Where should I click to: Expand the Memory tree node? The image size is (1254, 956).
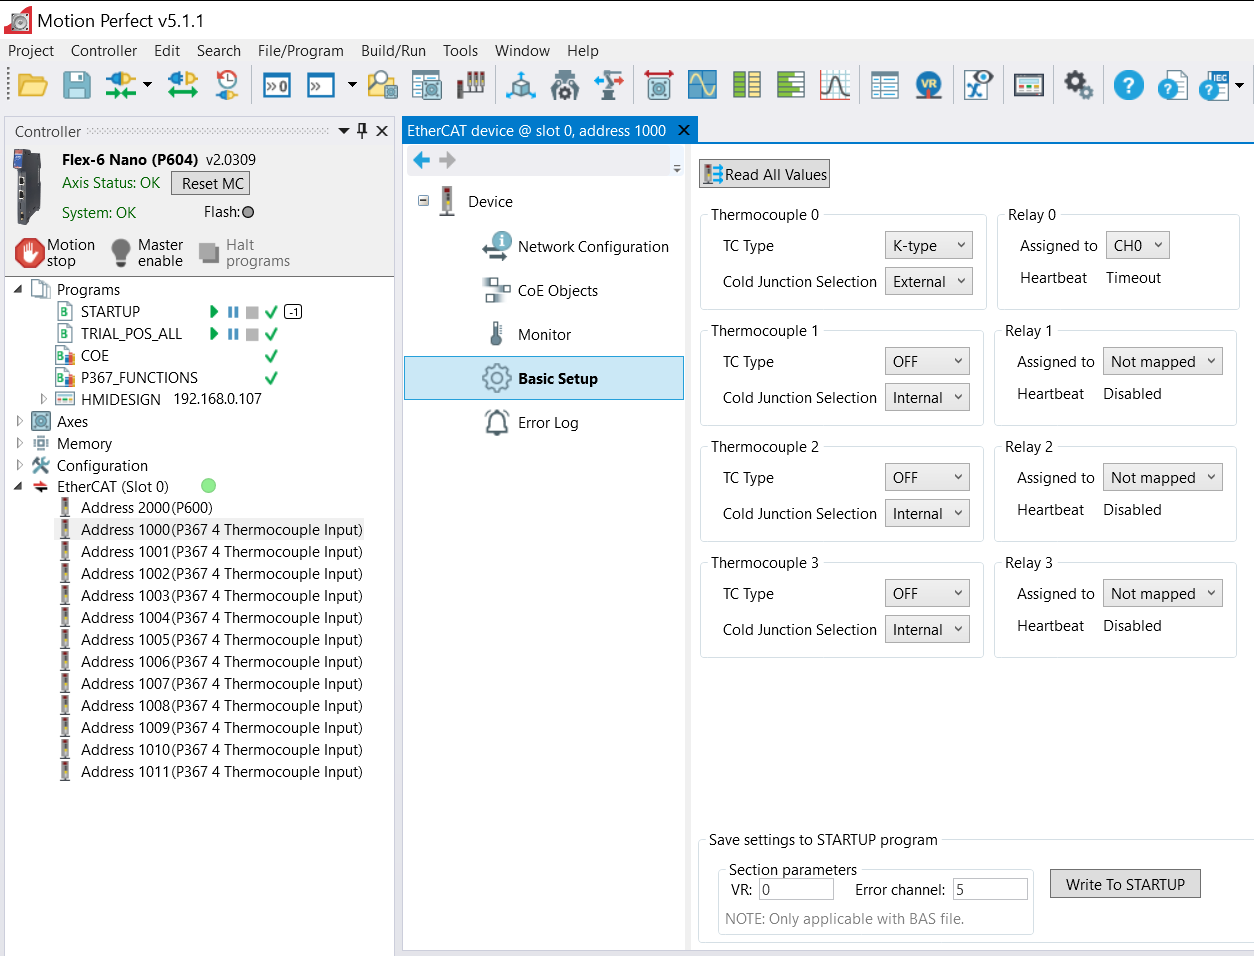click(19, 444)
